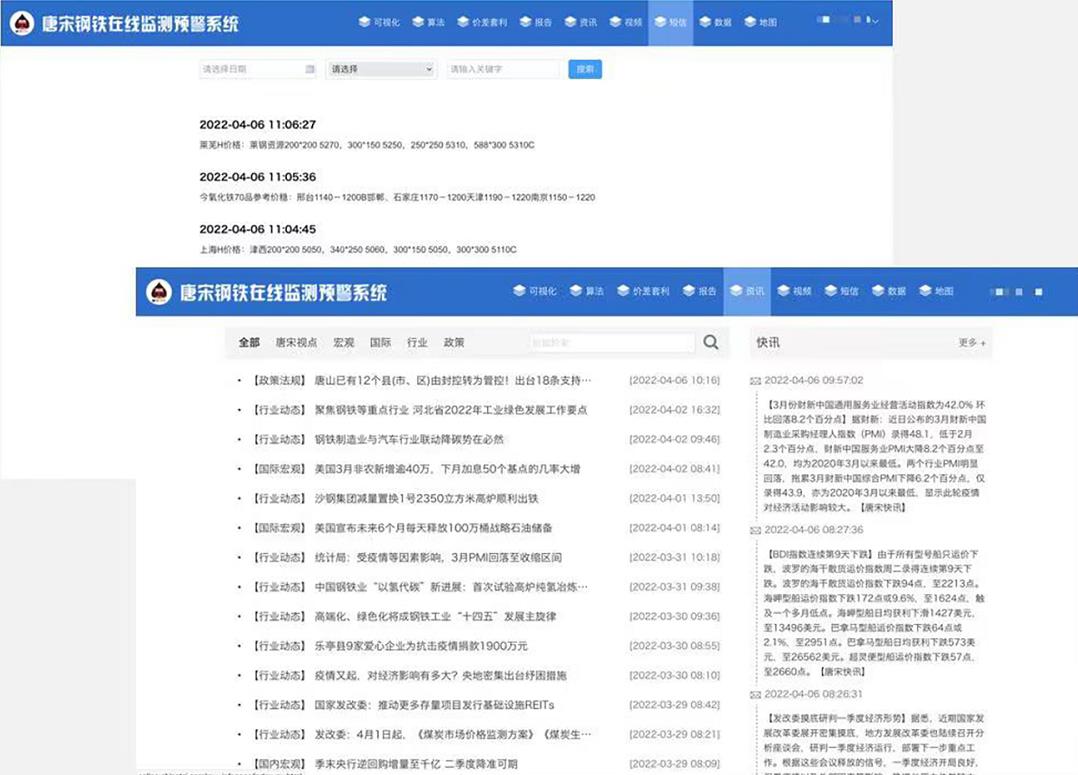The height and width of the screenshot is (775, 1078).
Task: Open the article 钢铁制造业与汽车行业联动降碳势在必然
Action: click(x=409, y=440)
